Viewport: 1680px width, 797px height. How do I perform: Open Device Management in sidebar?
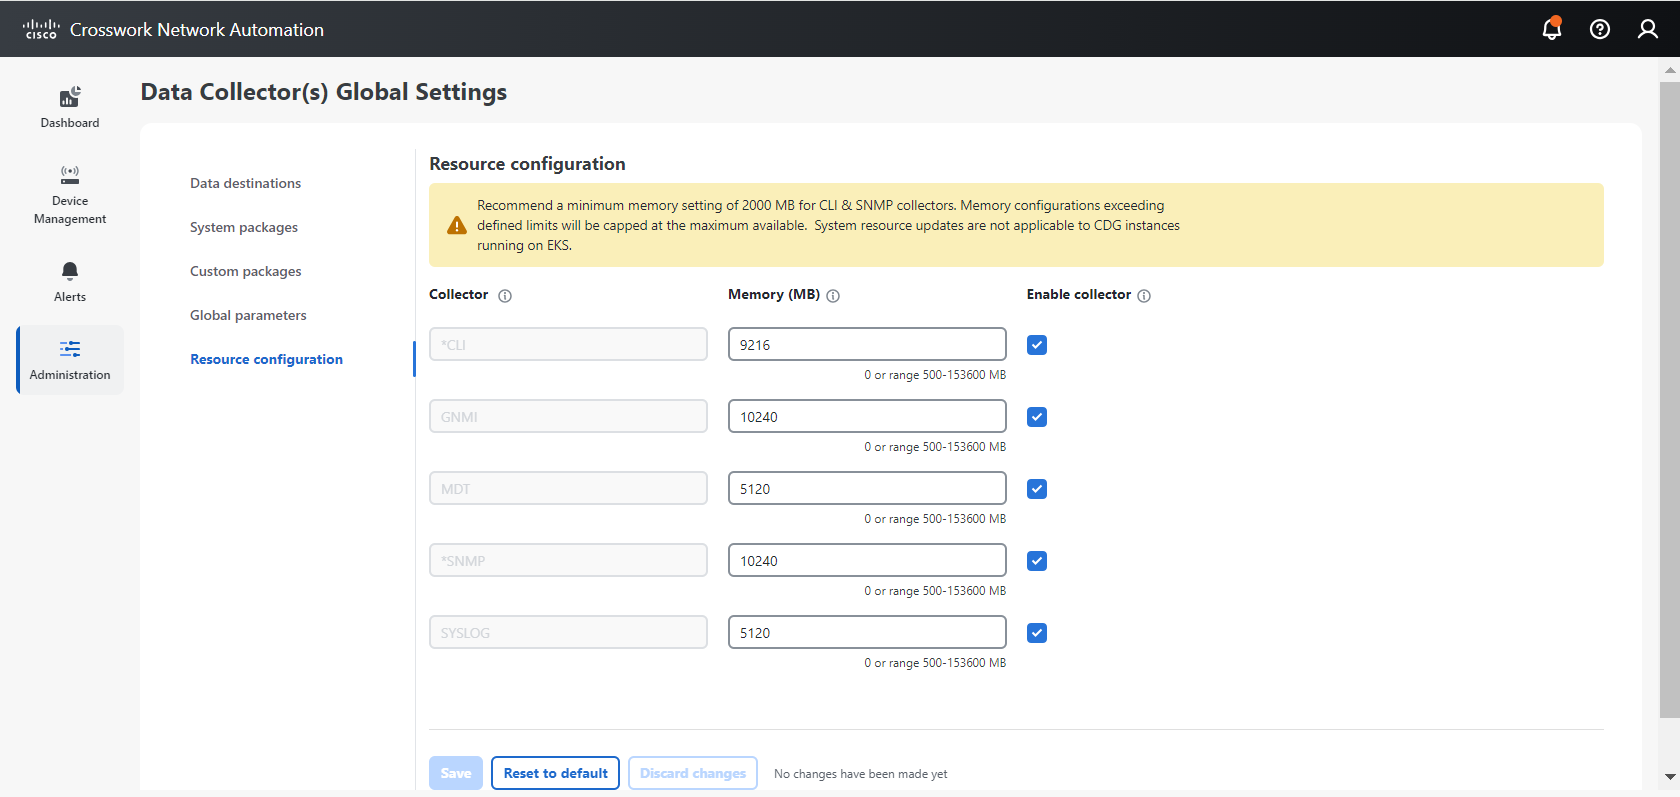point(70,195)
